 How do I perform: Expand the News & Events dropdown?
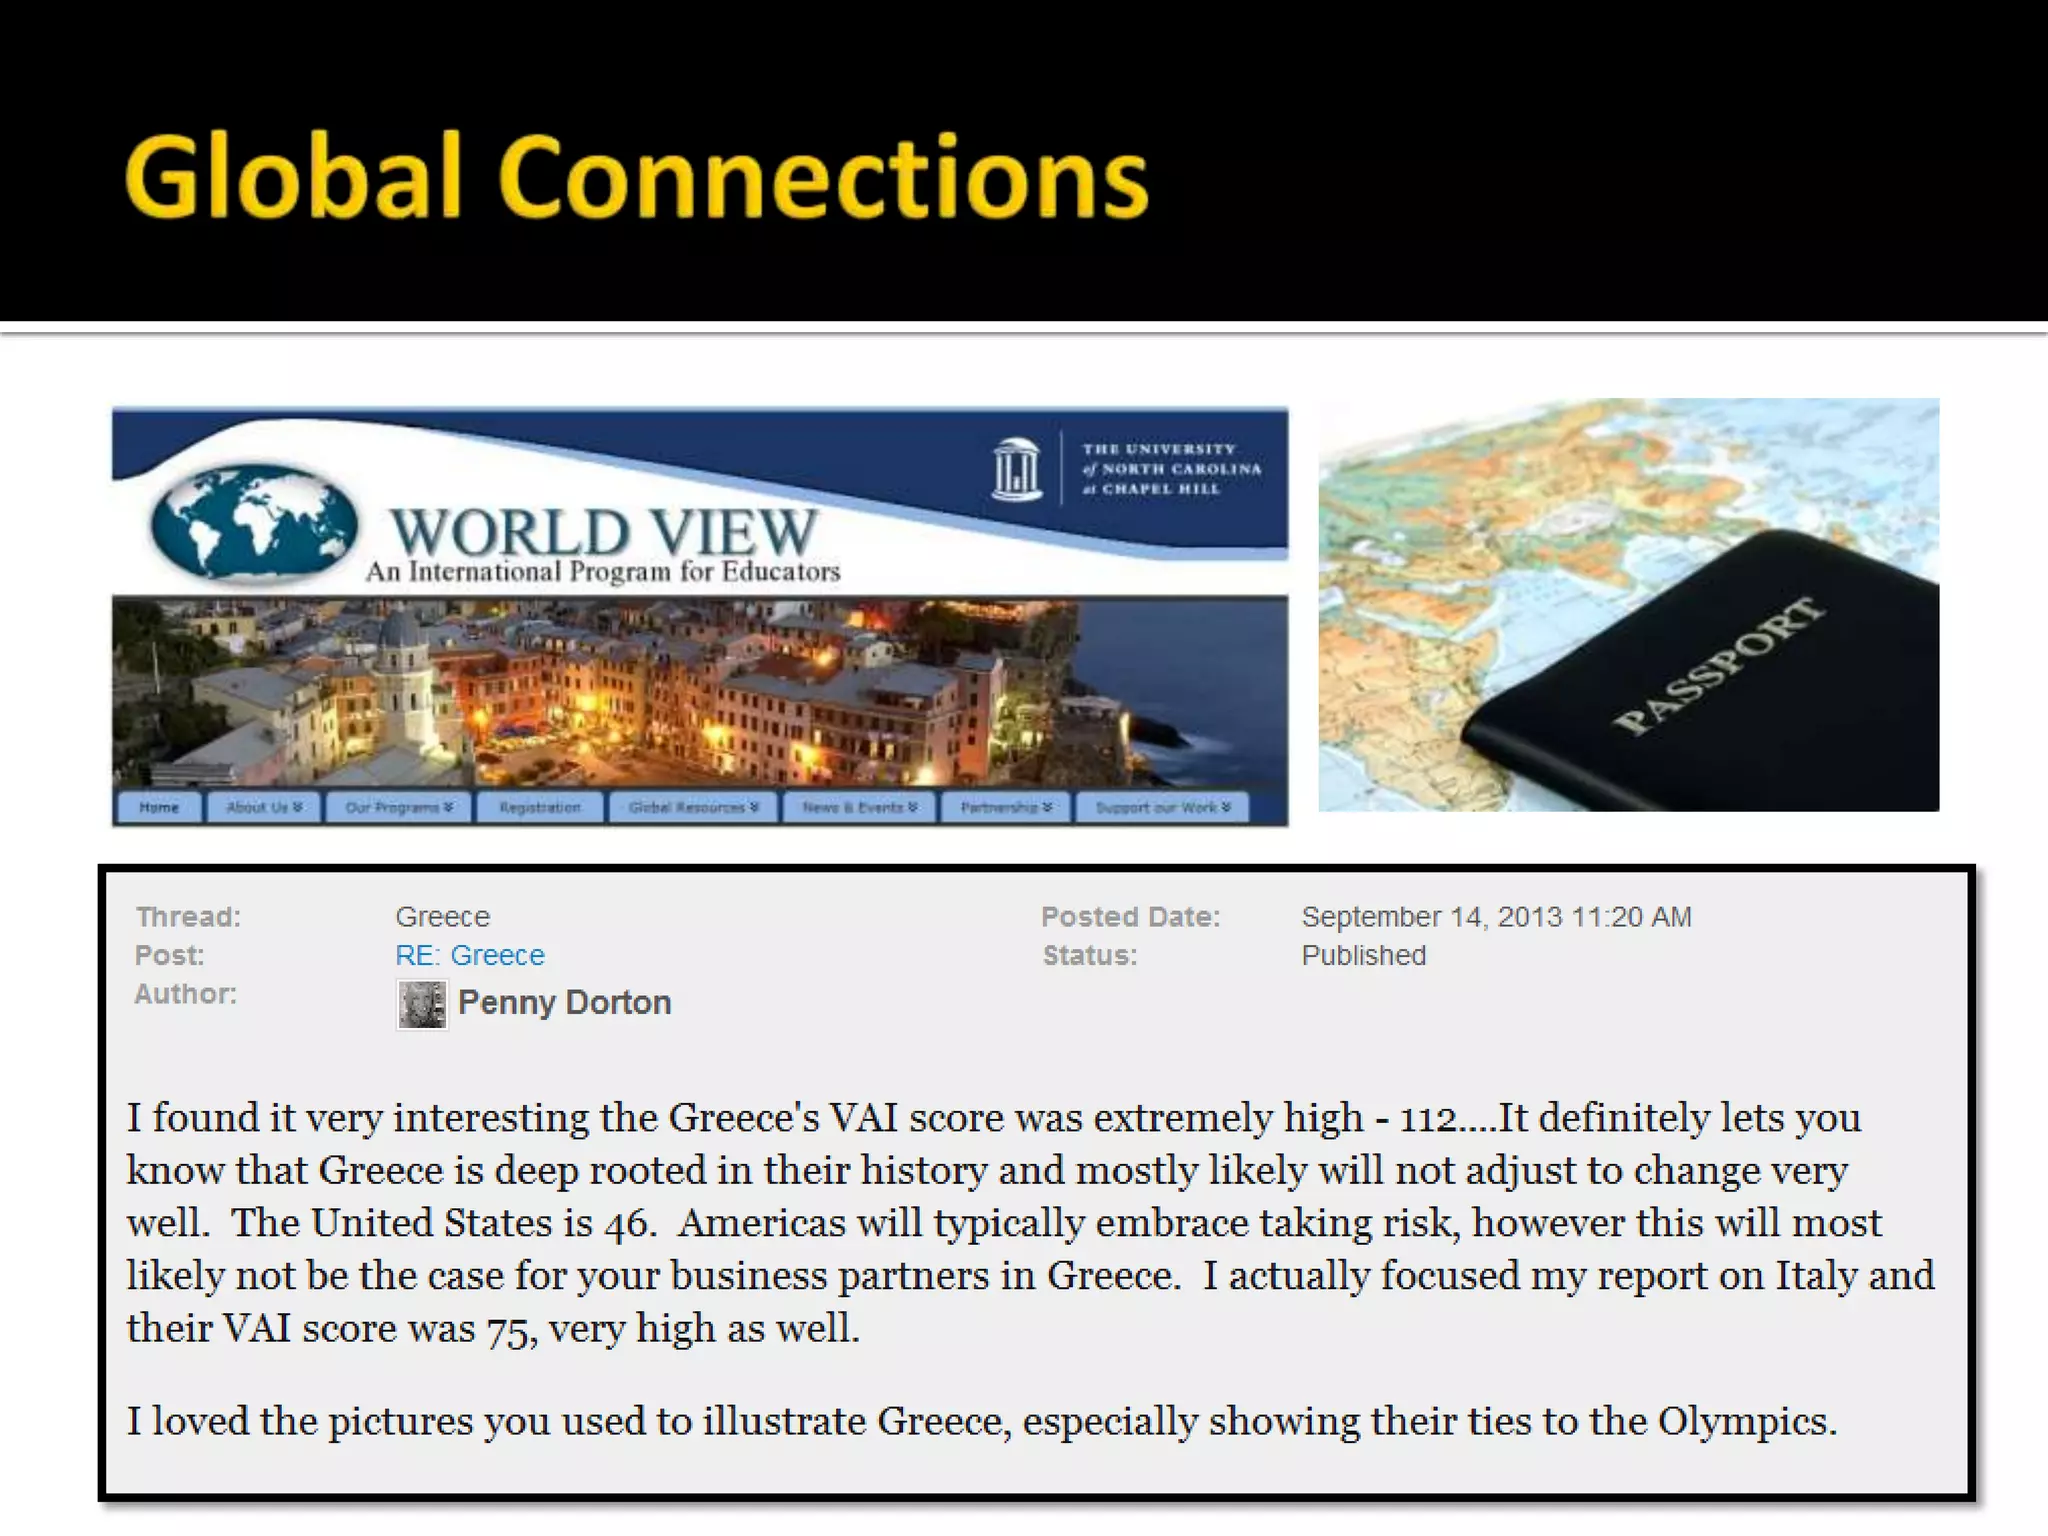[x=859, y=807]
